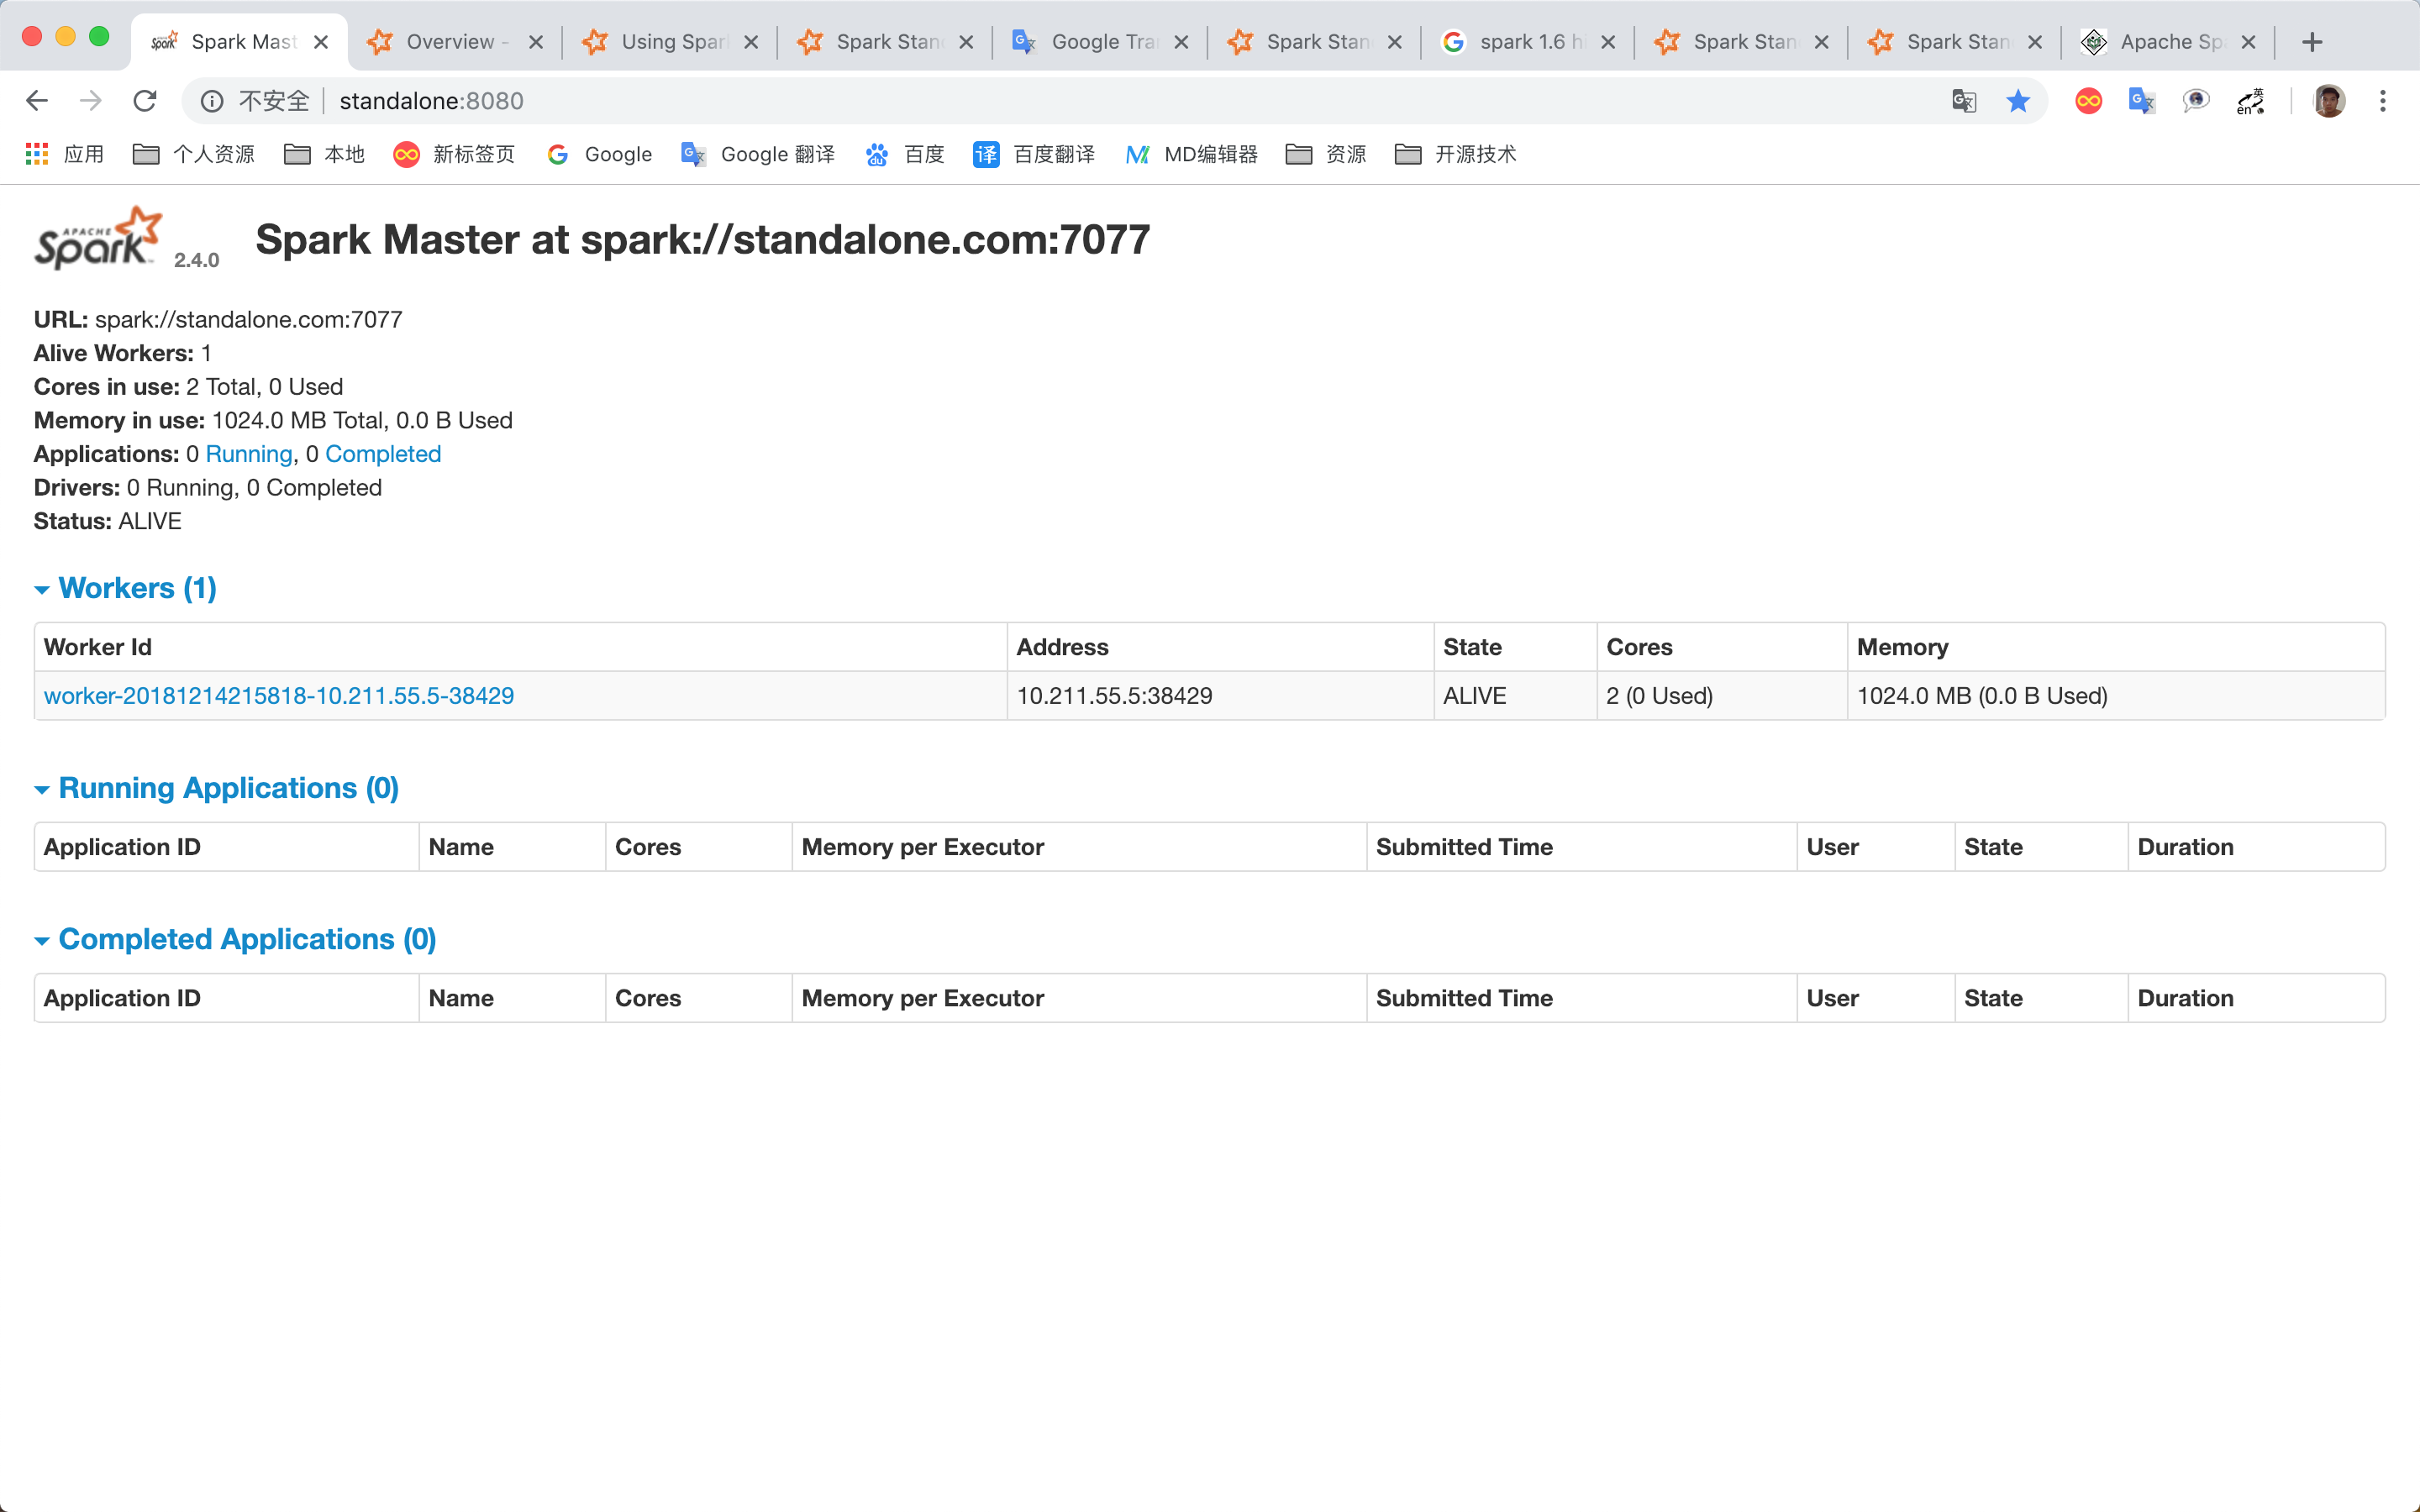The image size is (2420, 1512).
Task: Click the Status: ALIVE line
Action: point(108,521)
